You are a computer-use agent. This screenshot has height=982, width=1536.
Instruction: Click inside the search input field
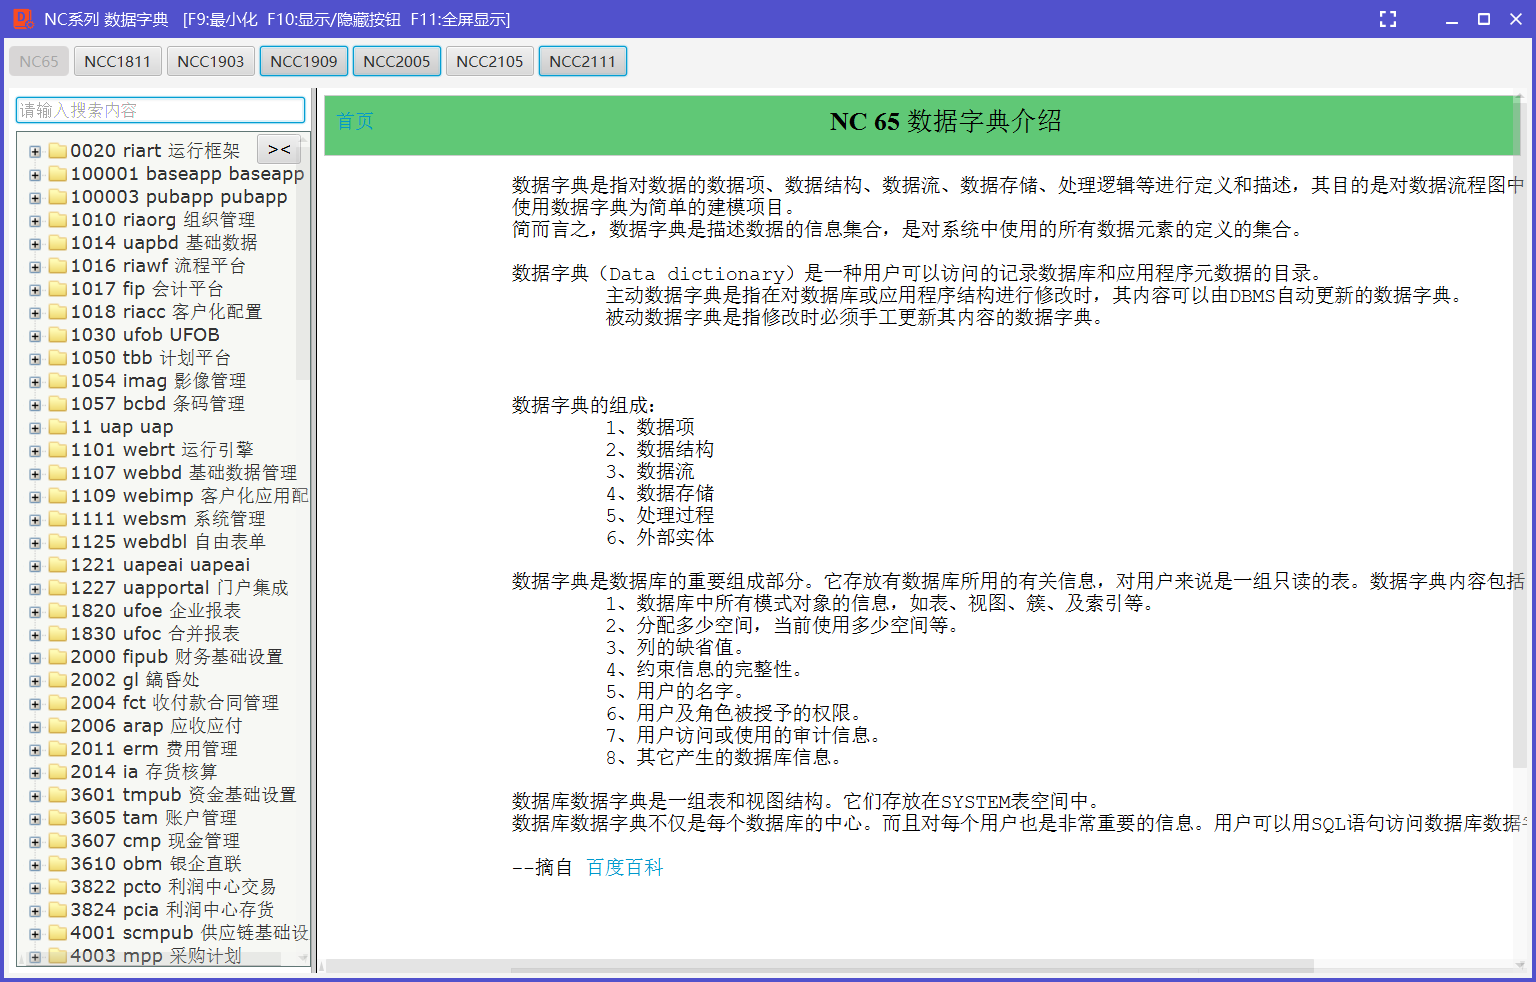160,110
